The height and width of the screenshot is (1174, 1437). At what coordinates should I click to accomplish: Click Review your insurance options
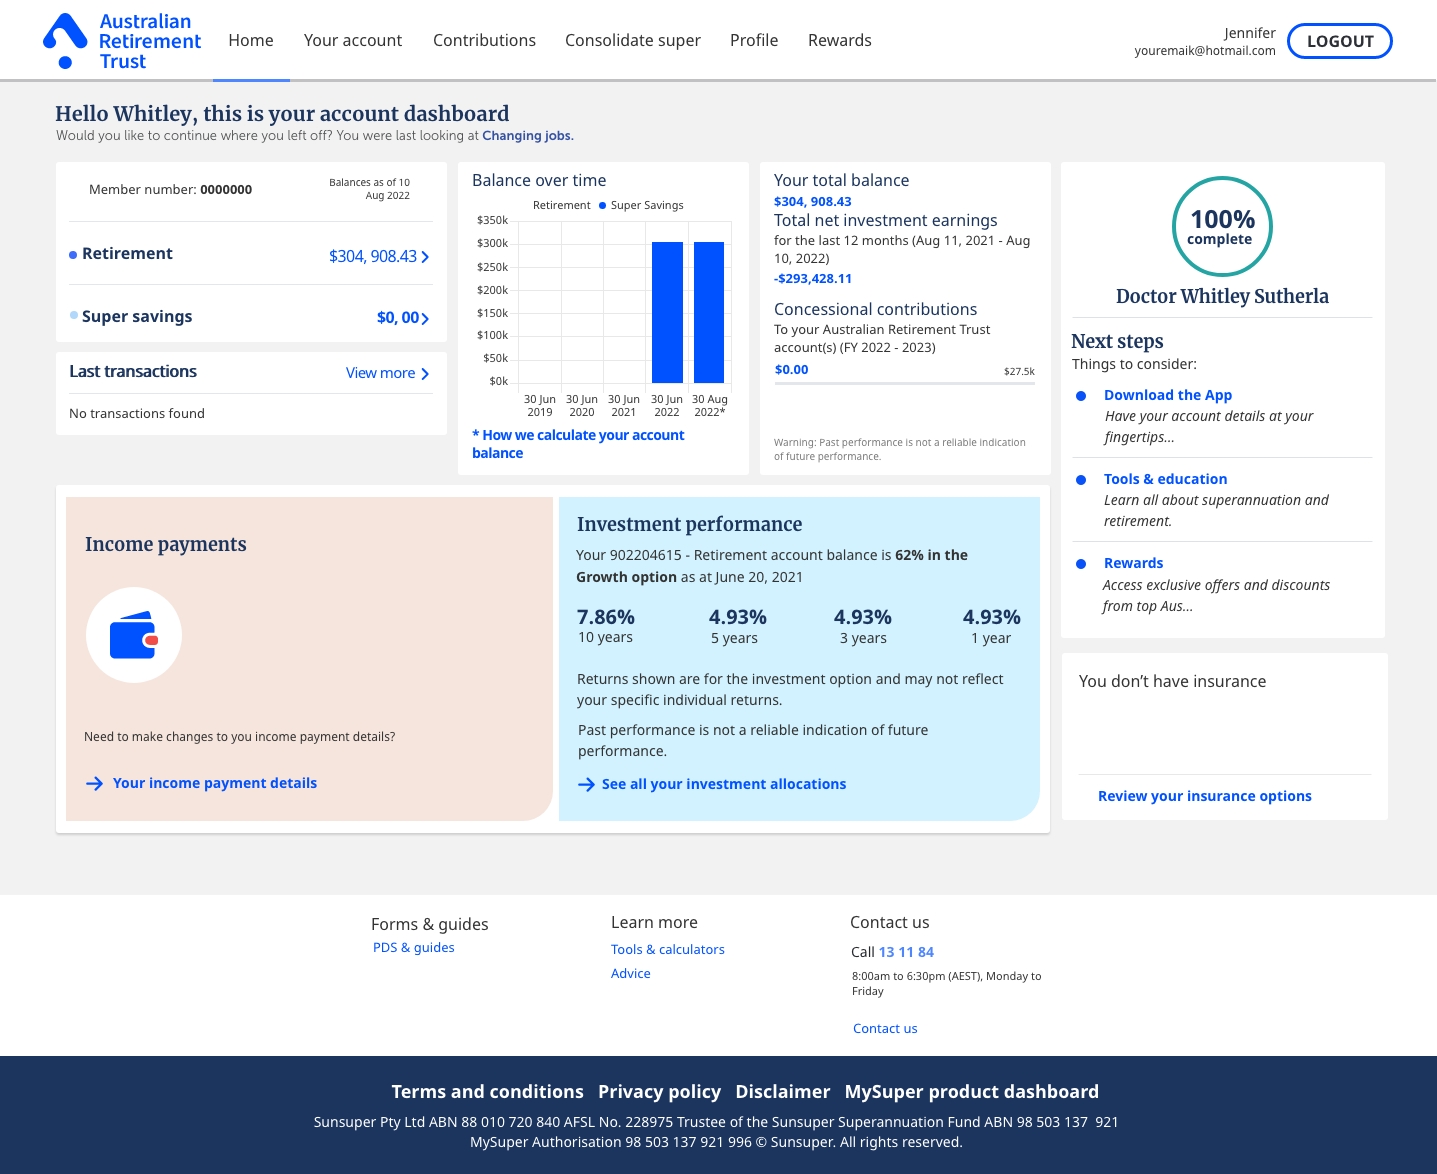[x=1205, y=796]
